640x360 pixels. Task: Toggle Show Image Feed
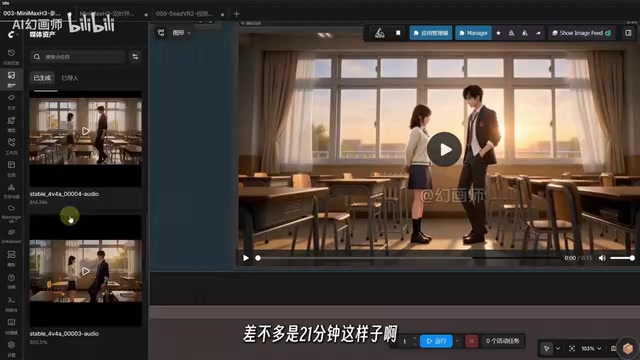(581, 33)
